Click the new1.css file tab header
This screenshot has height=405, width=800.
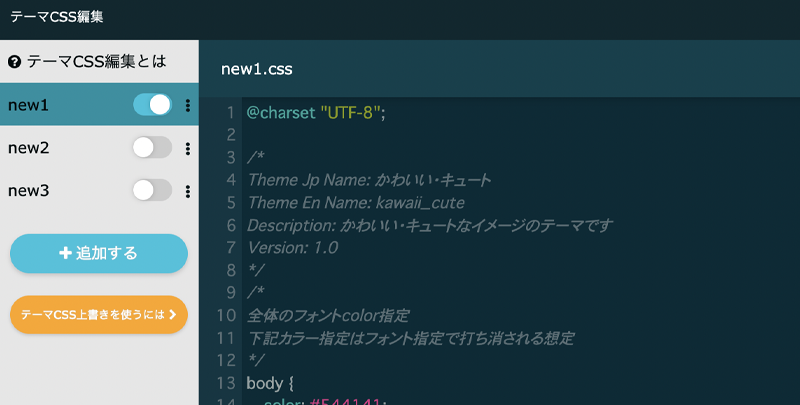click(257, 68)
